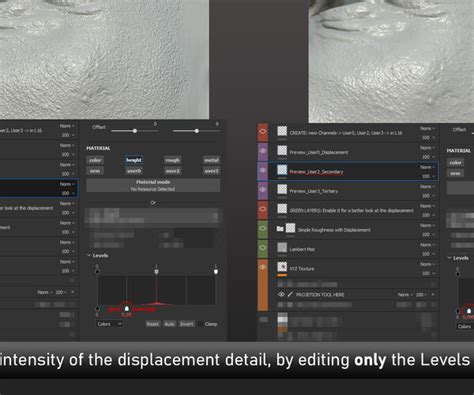Enable the GREEN LAYERS note layer eye
The image size is (474, 395).
tap(263, 209)
